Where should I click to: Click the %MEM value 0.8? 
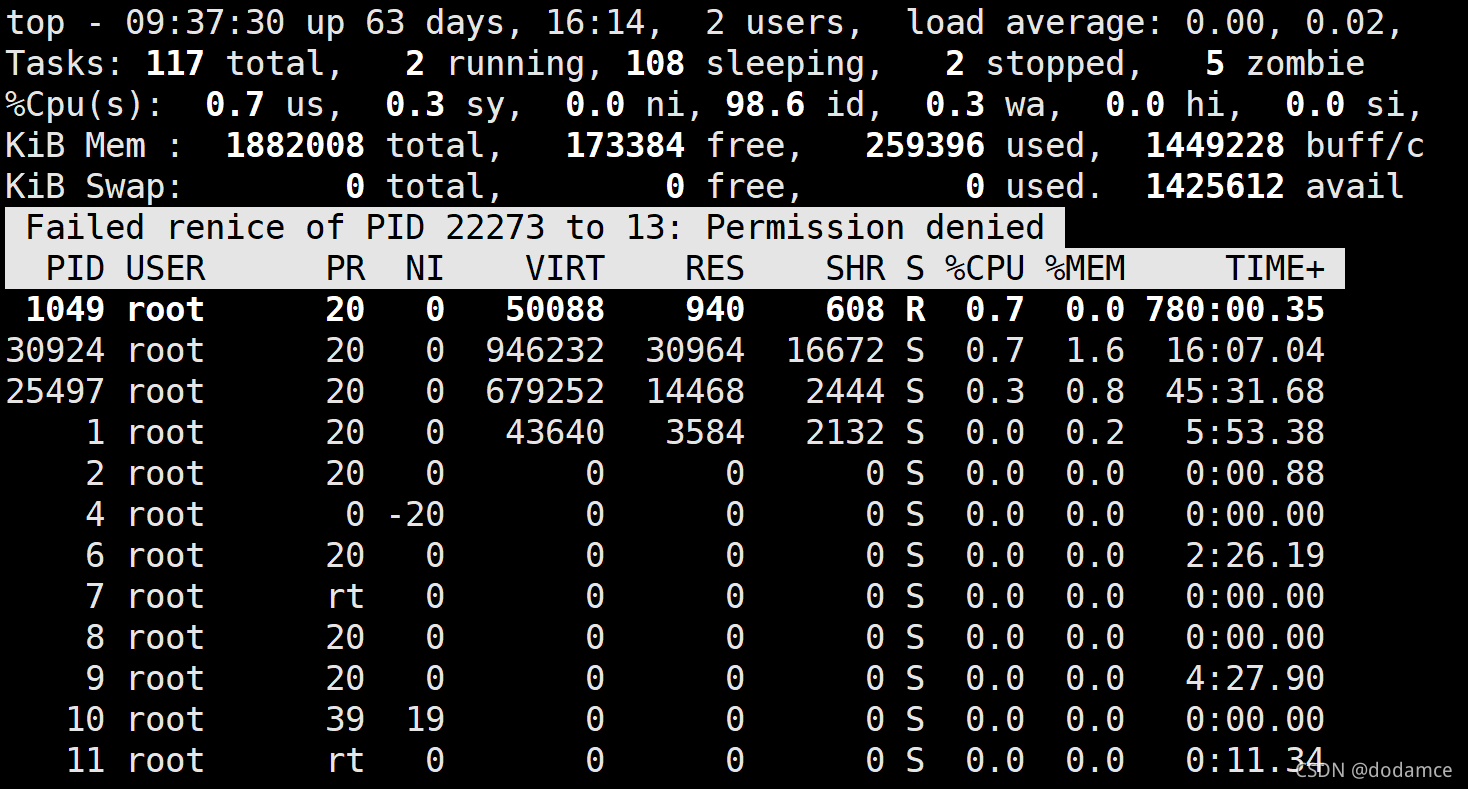click(x=1095, y=392)
